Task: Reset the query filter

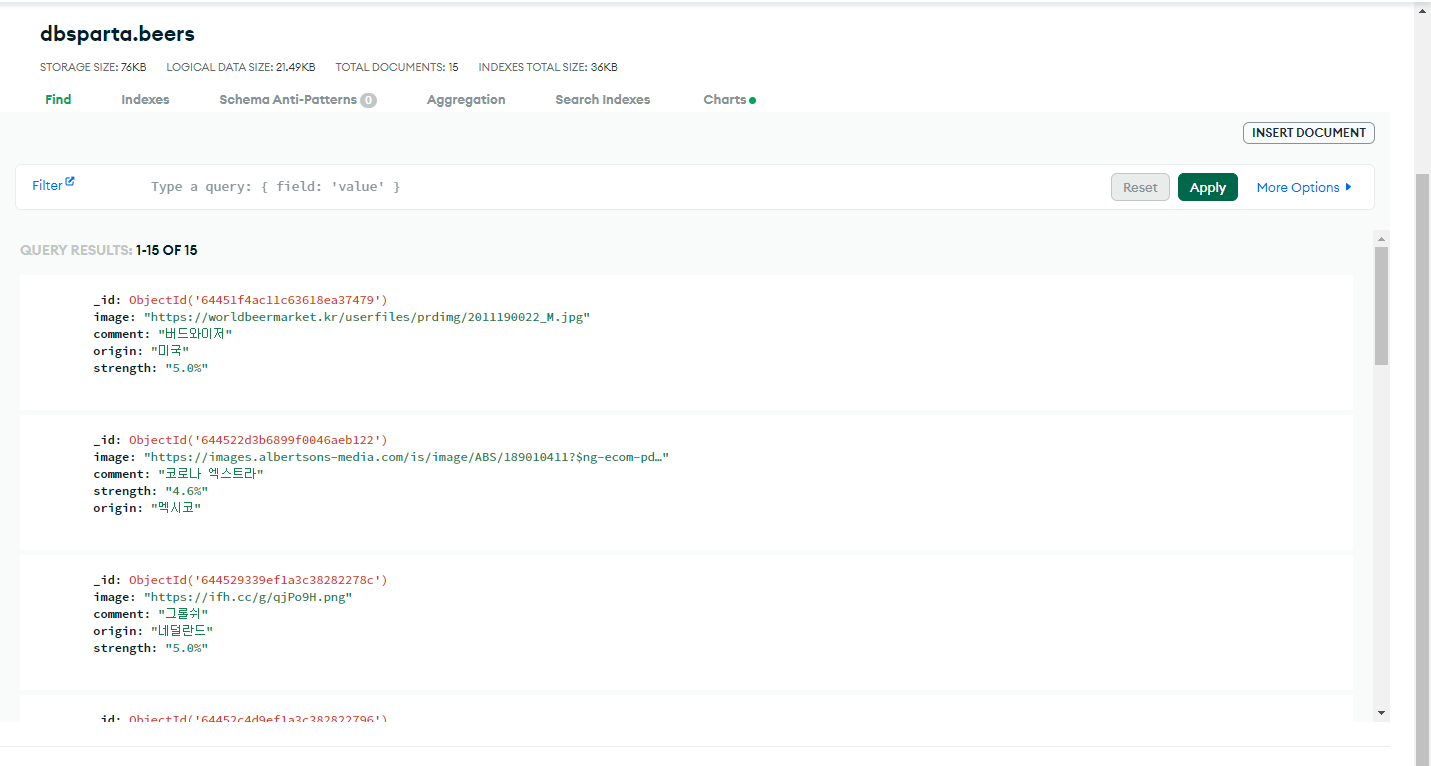Action: click(x=1140, y=187)
